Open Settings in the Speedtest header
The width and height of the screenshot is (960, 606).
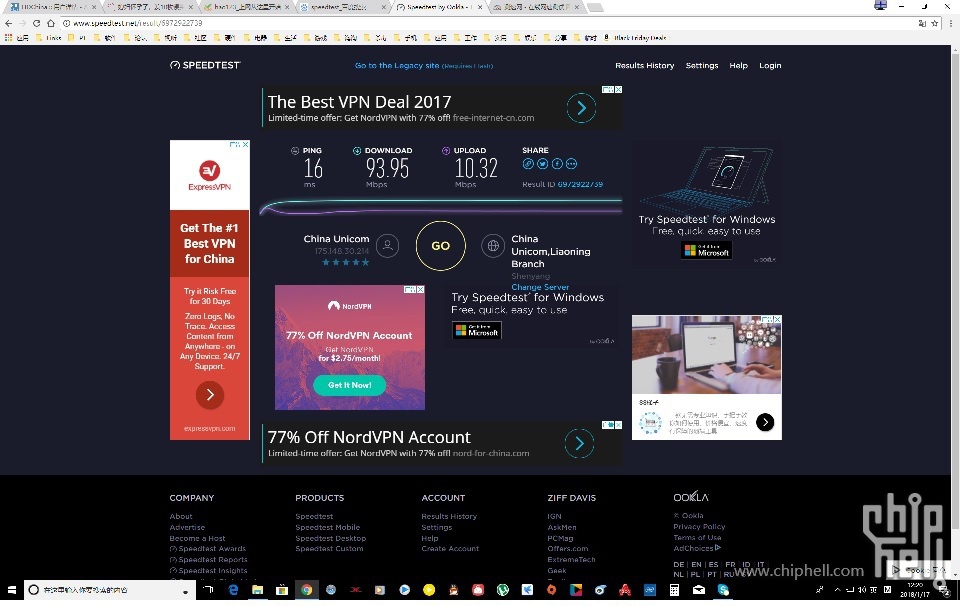[x=702, y=65]
